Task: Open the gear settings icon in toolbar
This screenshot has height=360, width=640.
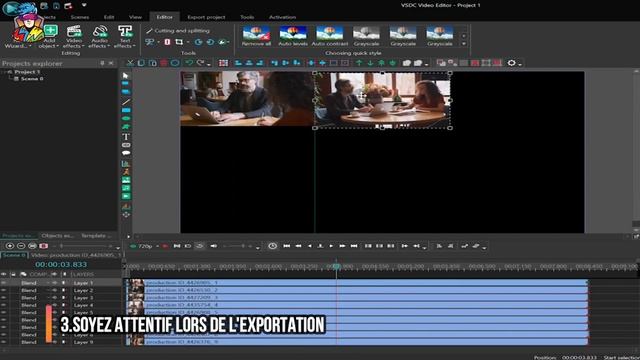Action: (511, 63)
